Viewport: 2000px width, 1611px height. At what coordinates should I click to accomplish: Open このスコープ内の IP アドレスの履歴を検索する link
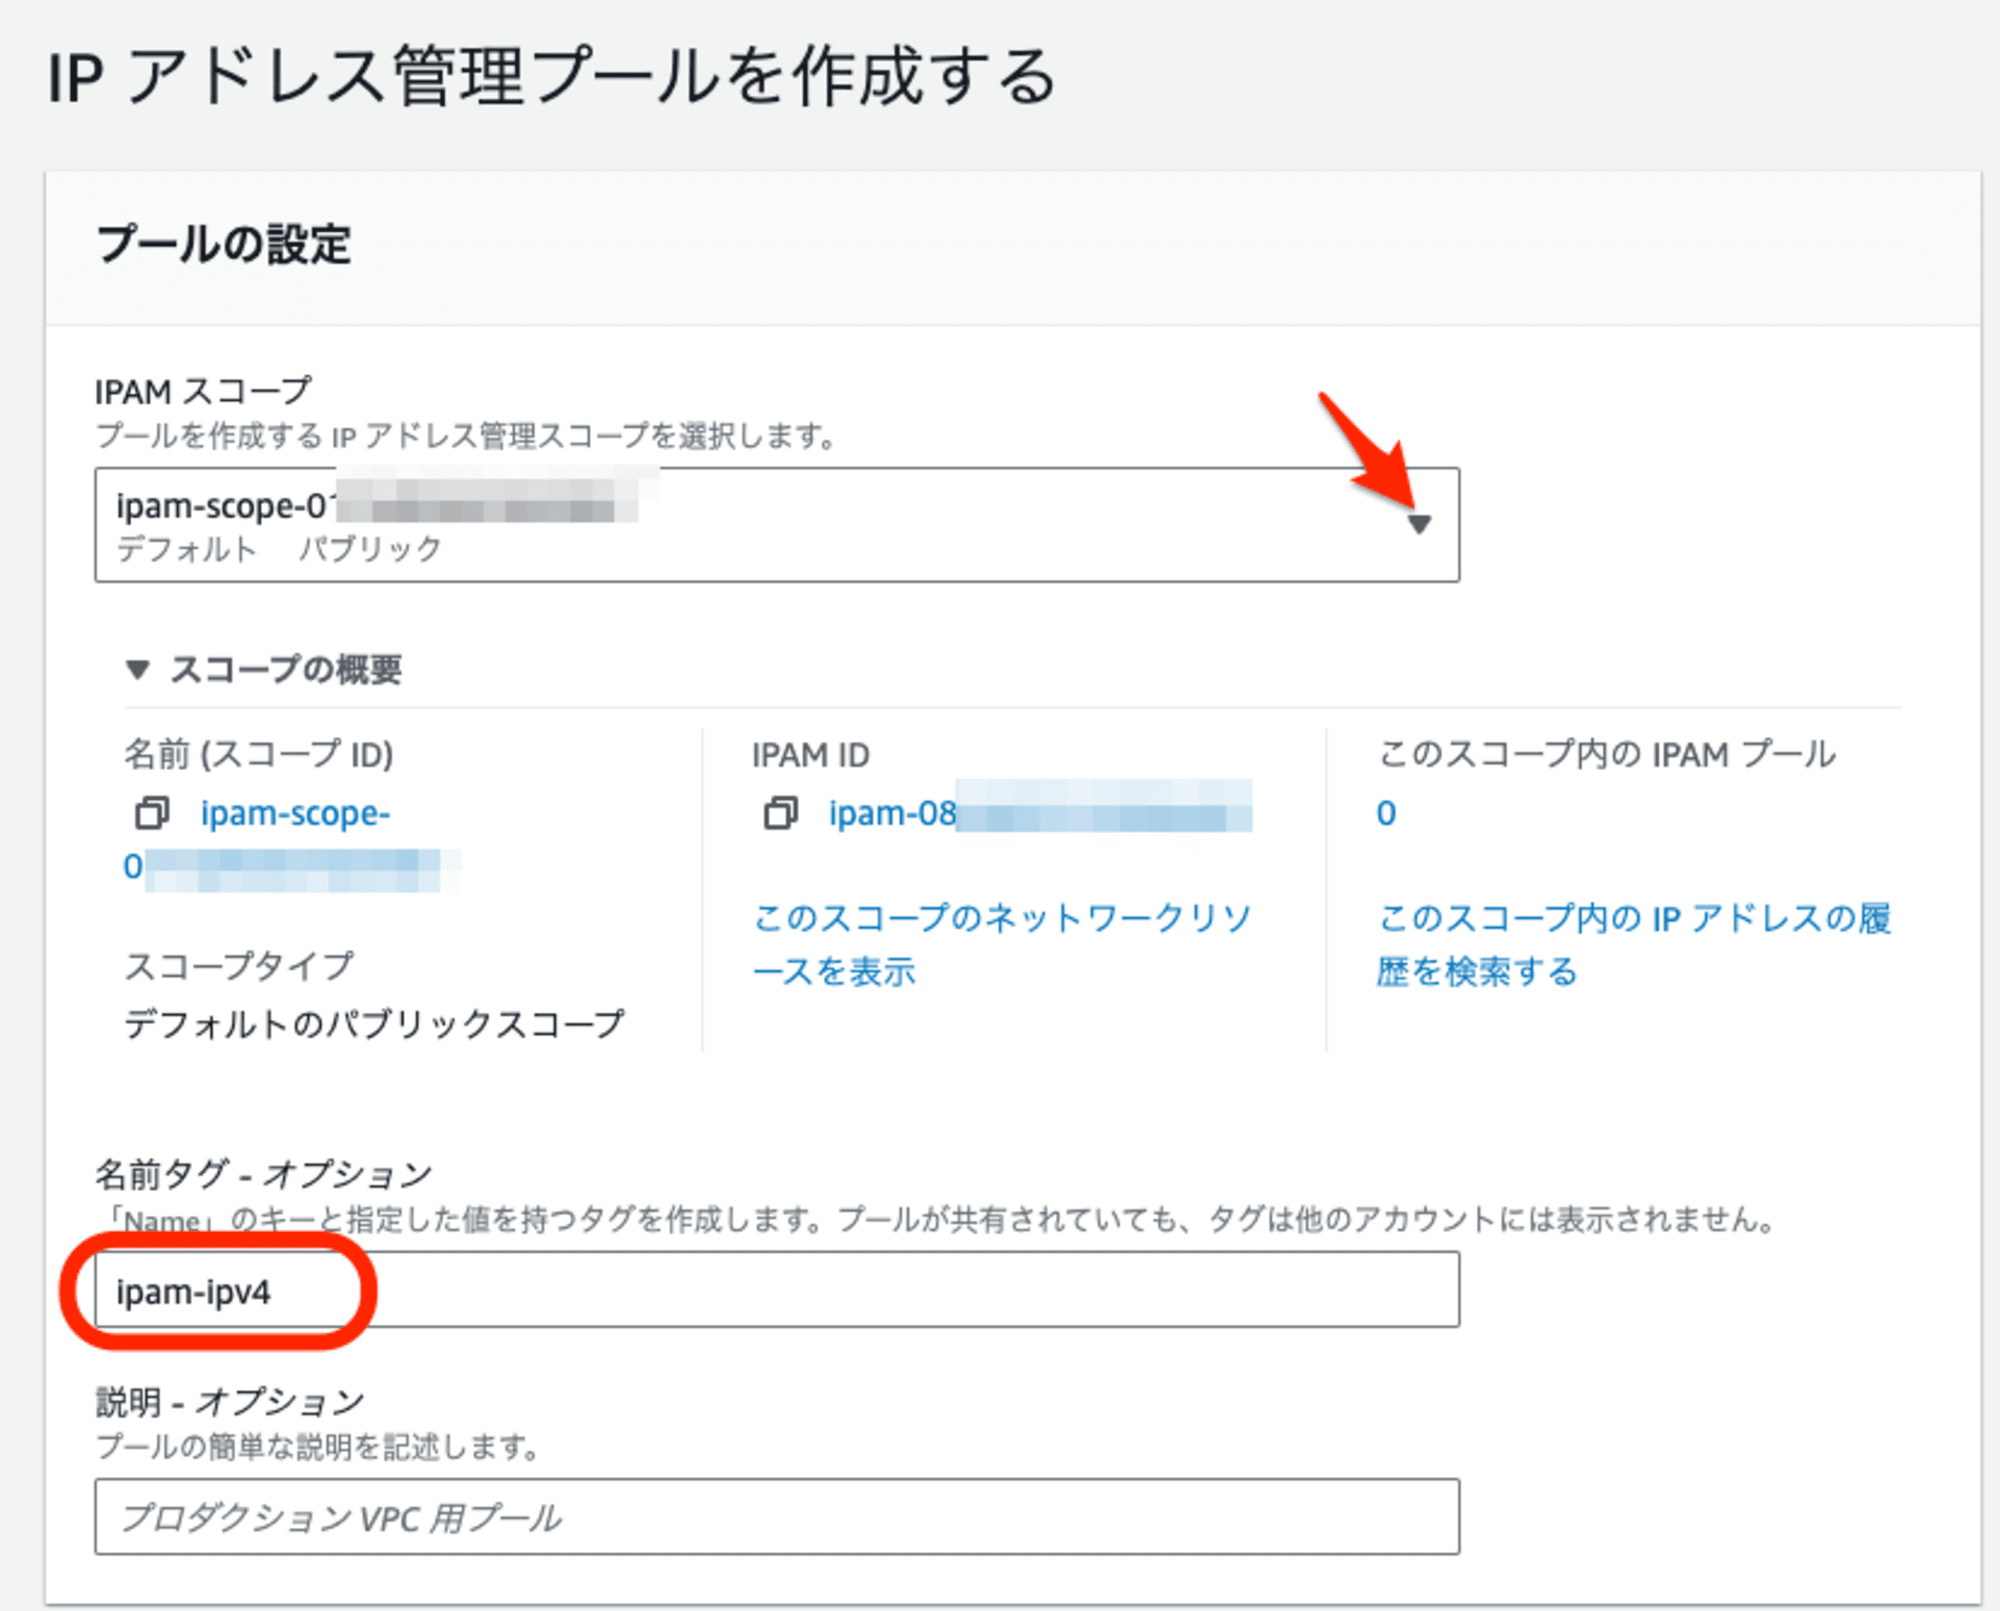pos(1634,944)
